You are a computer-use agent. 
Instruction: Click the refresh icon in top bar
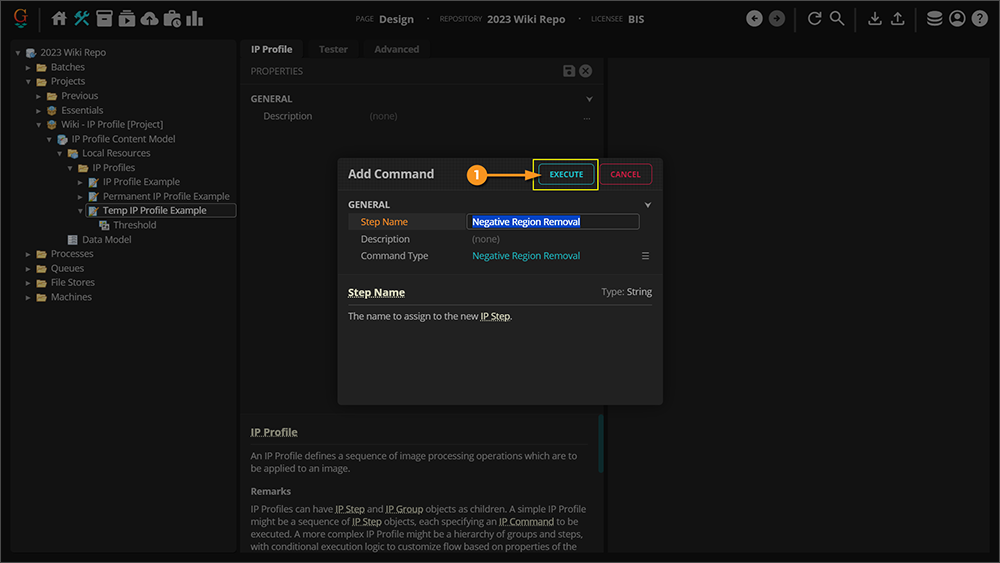[x=814, y=18]
